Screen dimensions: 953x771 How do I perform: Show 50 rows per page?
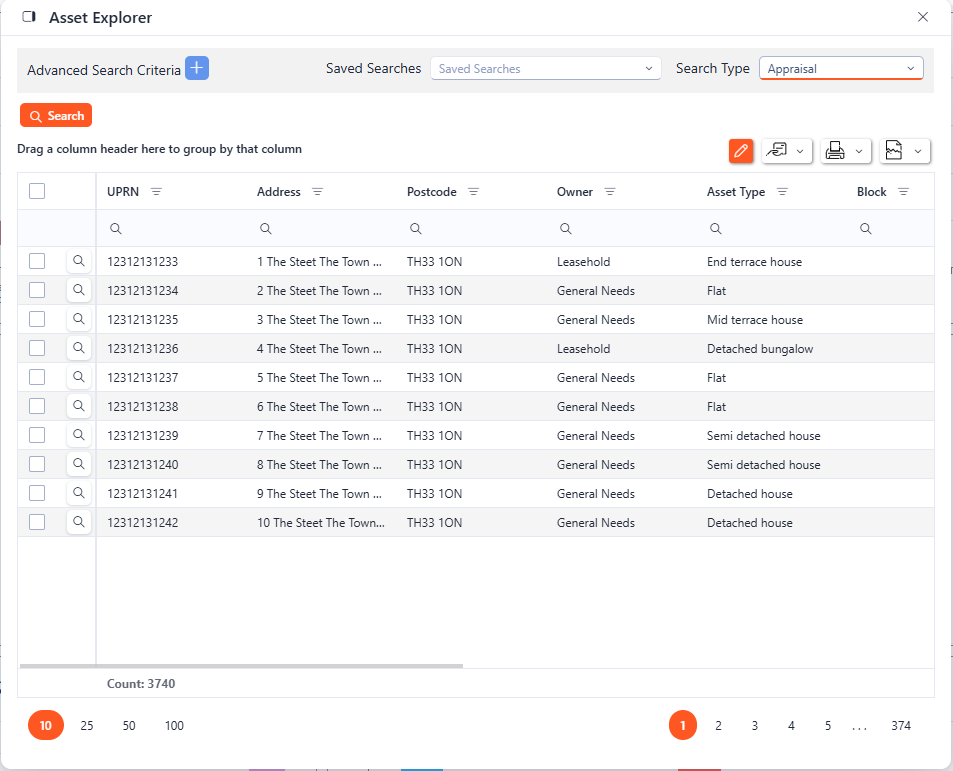click(129, 726)
